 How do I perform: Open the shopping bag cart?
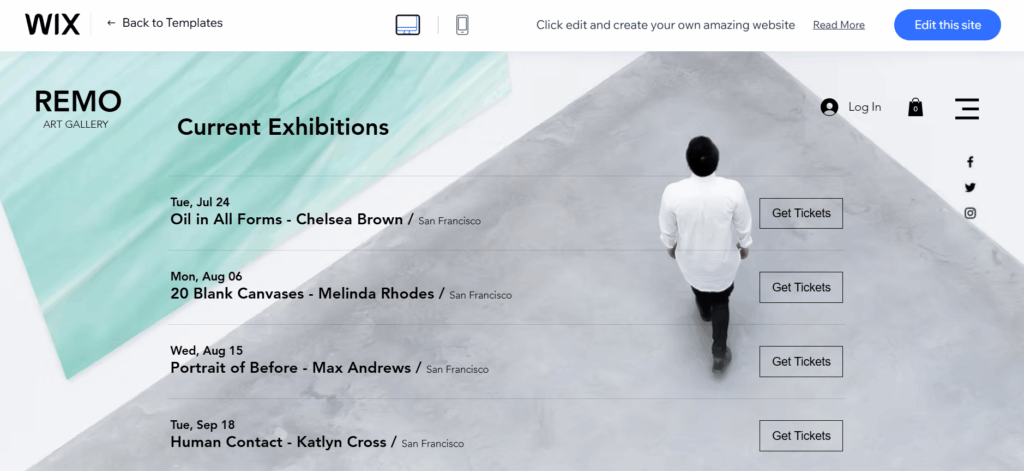tap(916, 107)
